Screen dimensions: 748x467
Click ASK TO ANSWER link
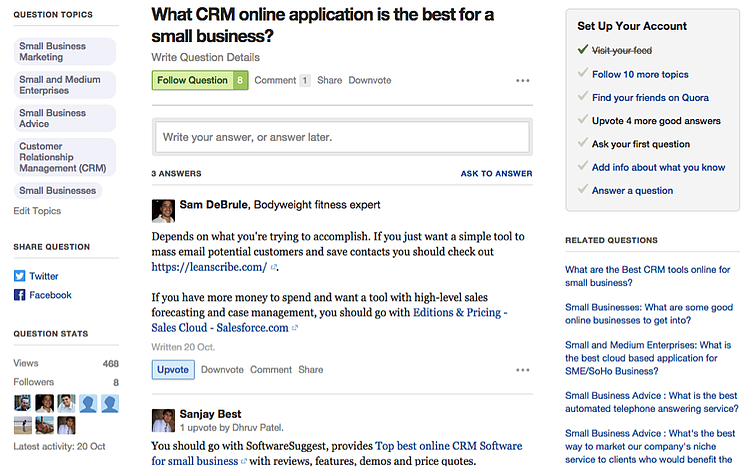[496, 174]
